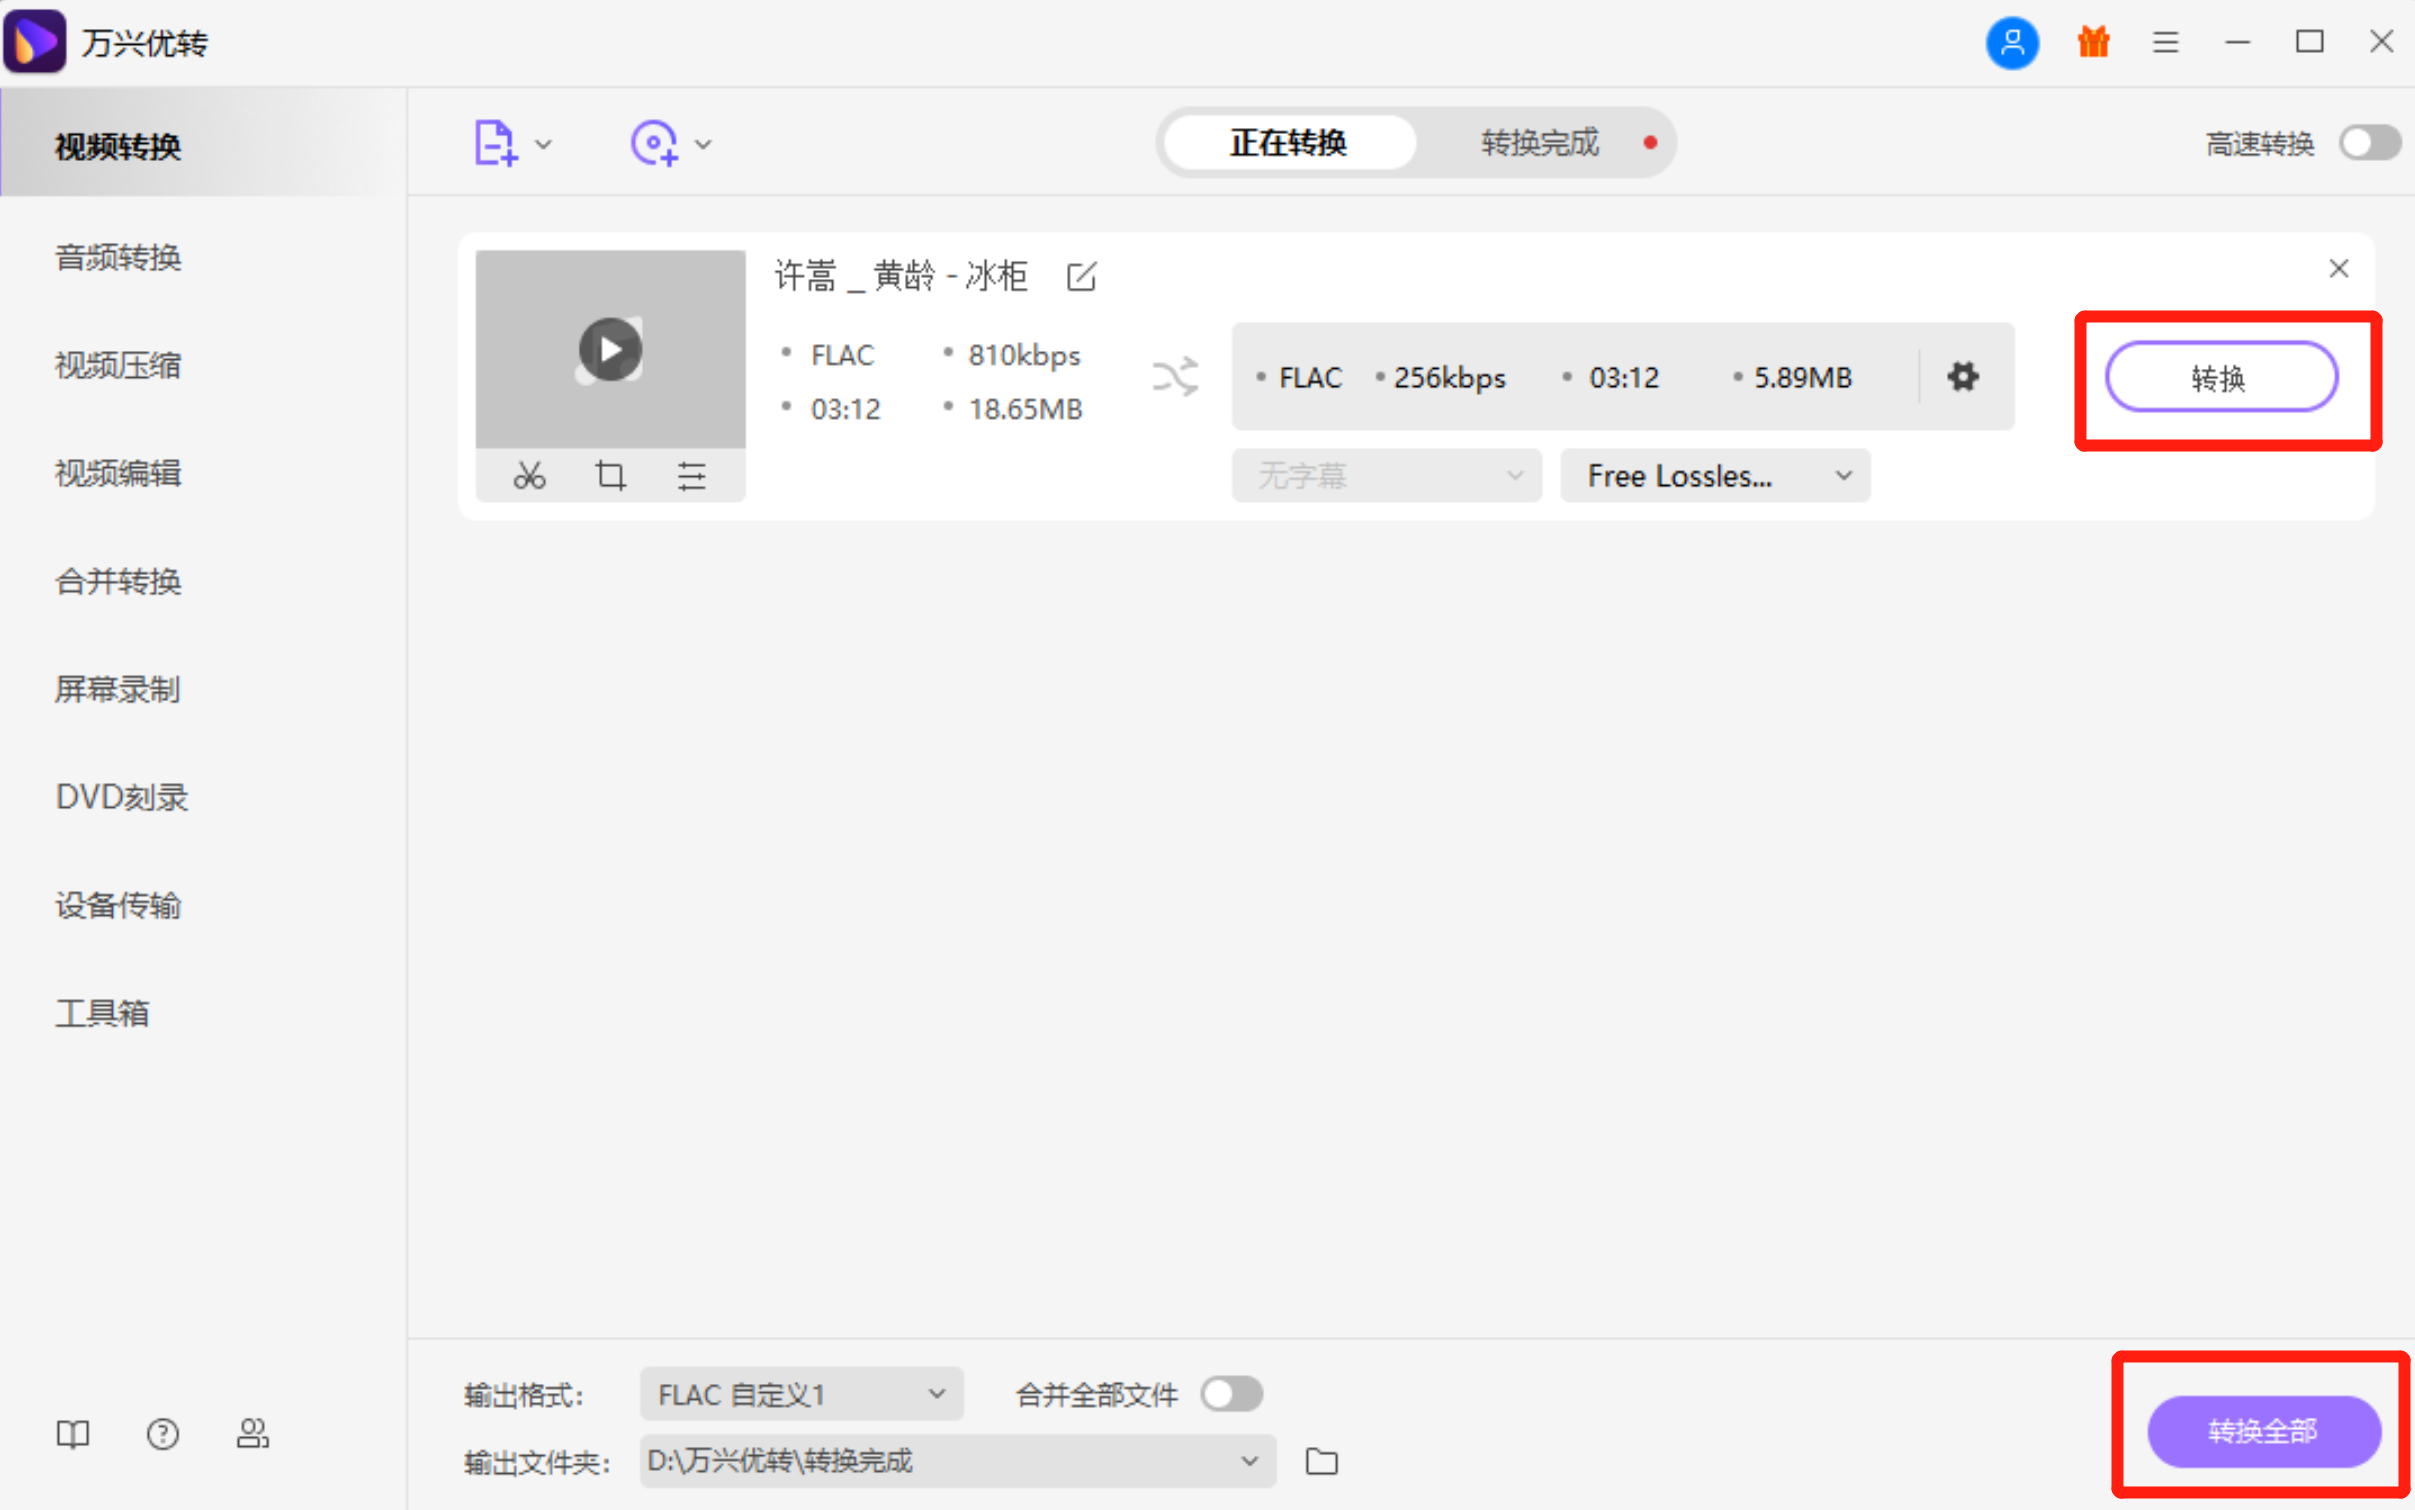This screenshot has height=1510, width=2415.
Task: Play the 许嵩 _ 黄龄 - 冰柜 preview thumbnail
Action: (609, 348)
